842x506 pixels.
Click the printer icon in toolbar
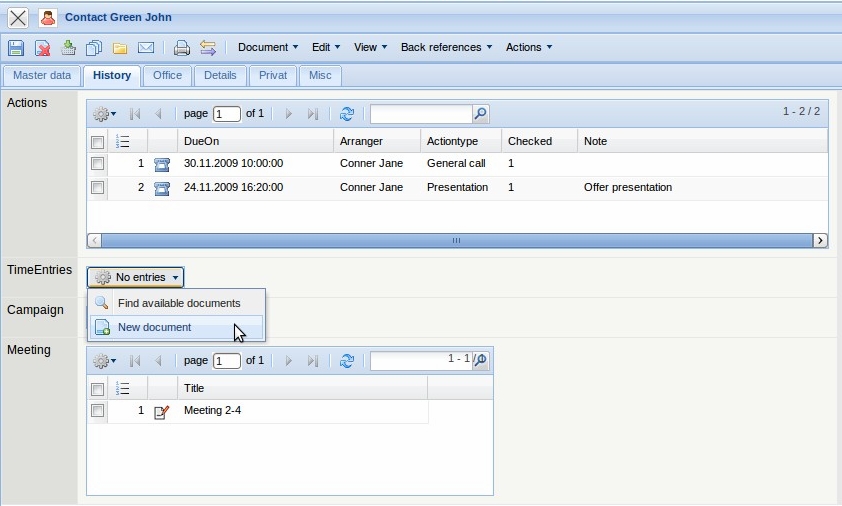tap(181, 47)
